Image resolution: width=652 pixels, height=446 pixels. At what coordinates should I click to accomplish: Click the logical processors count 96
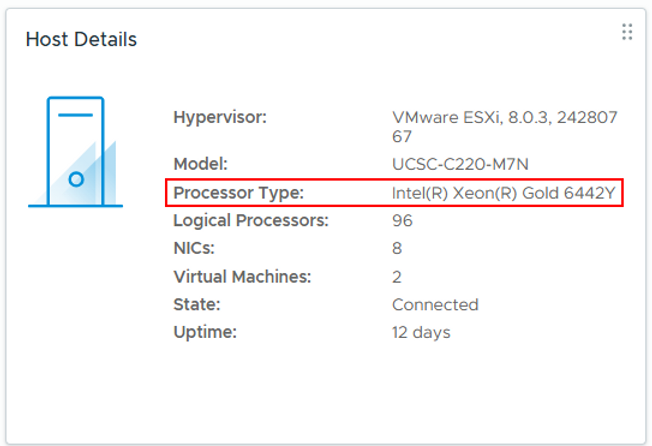[403, 220]
